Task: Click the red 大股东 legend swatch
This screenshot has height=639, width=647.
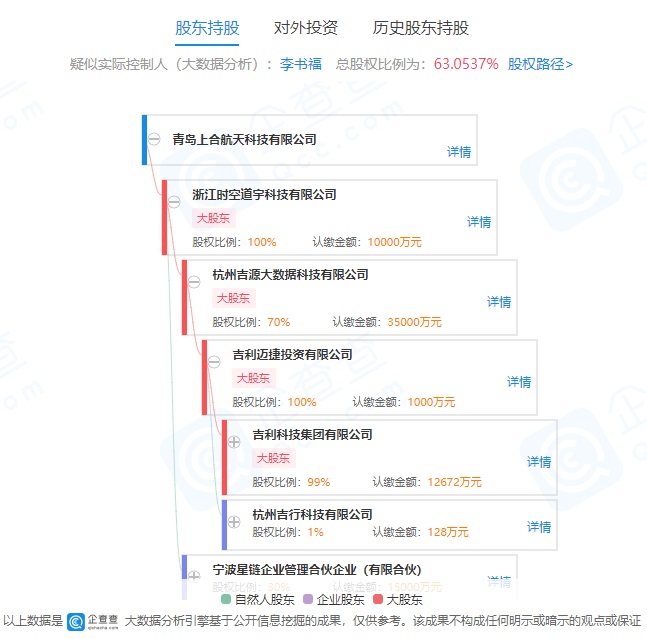Action: point(378,599)
